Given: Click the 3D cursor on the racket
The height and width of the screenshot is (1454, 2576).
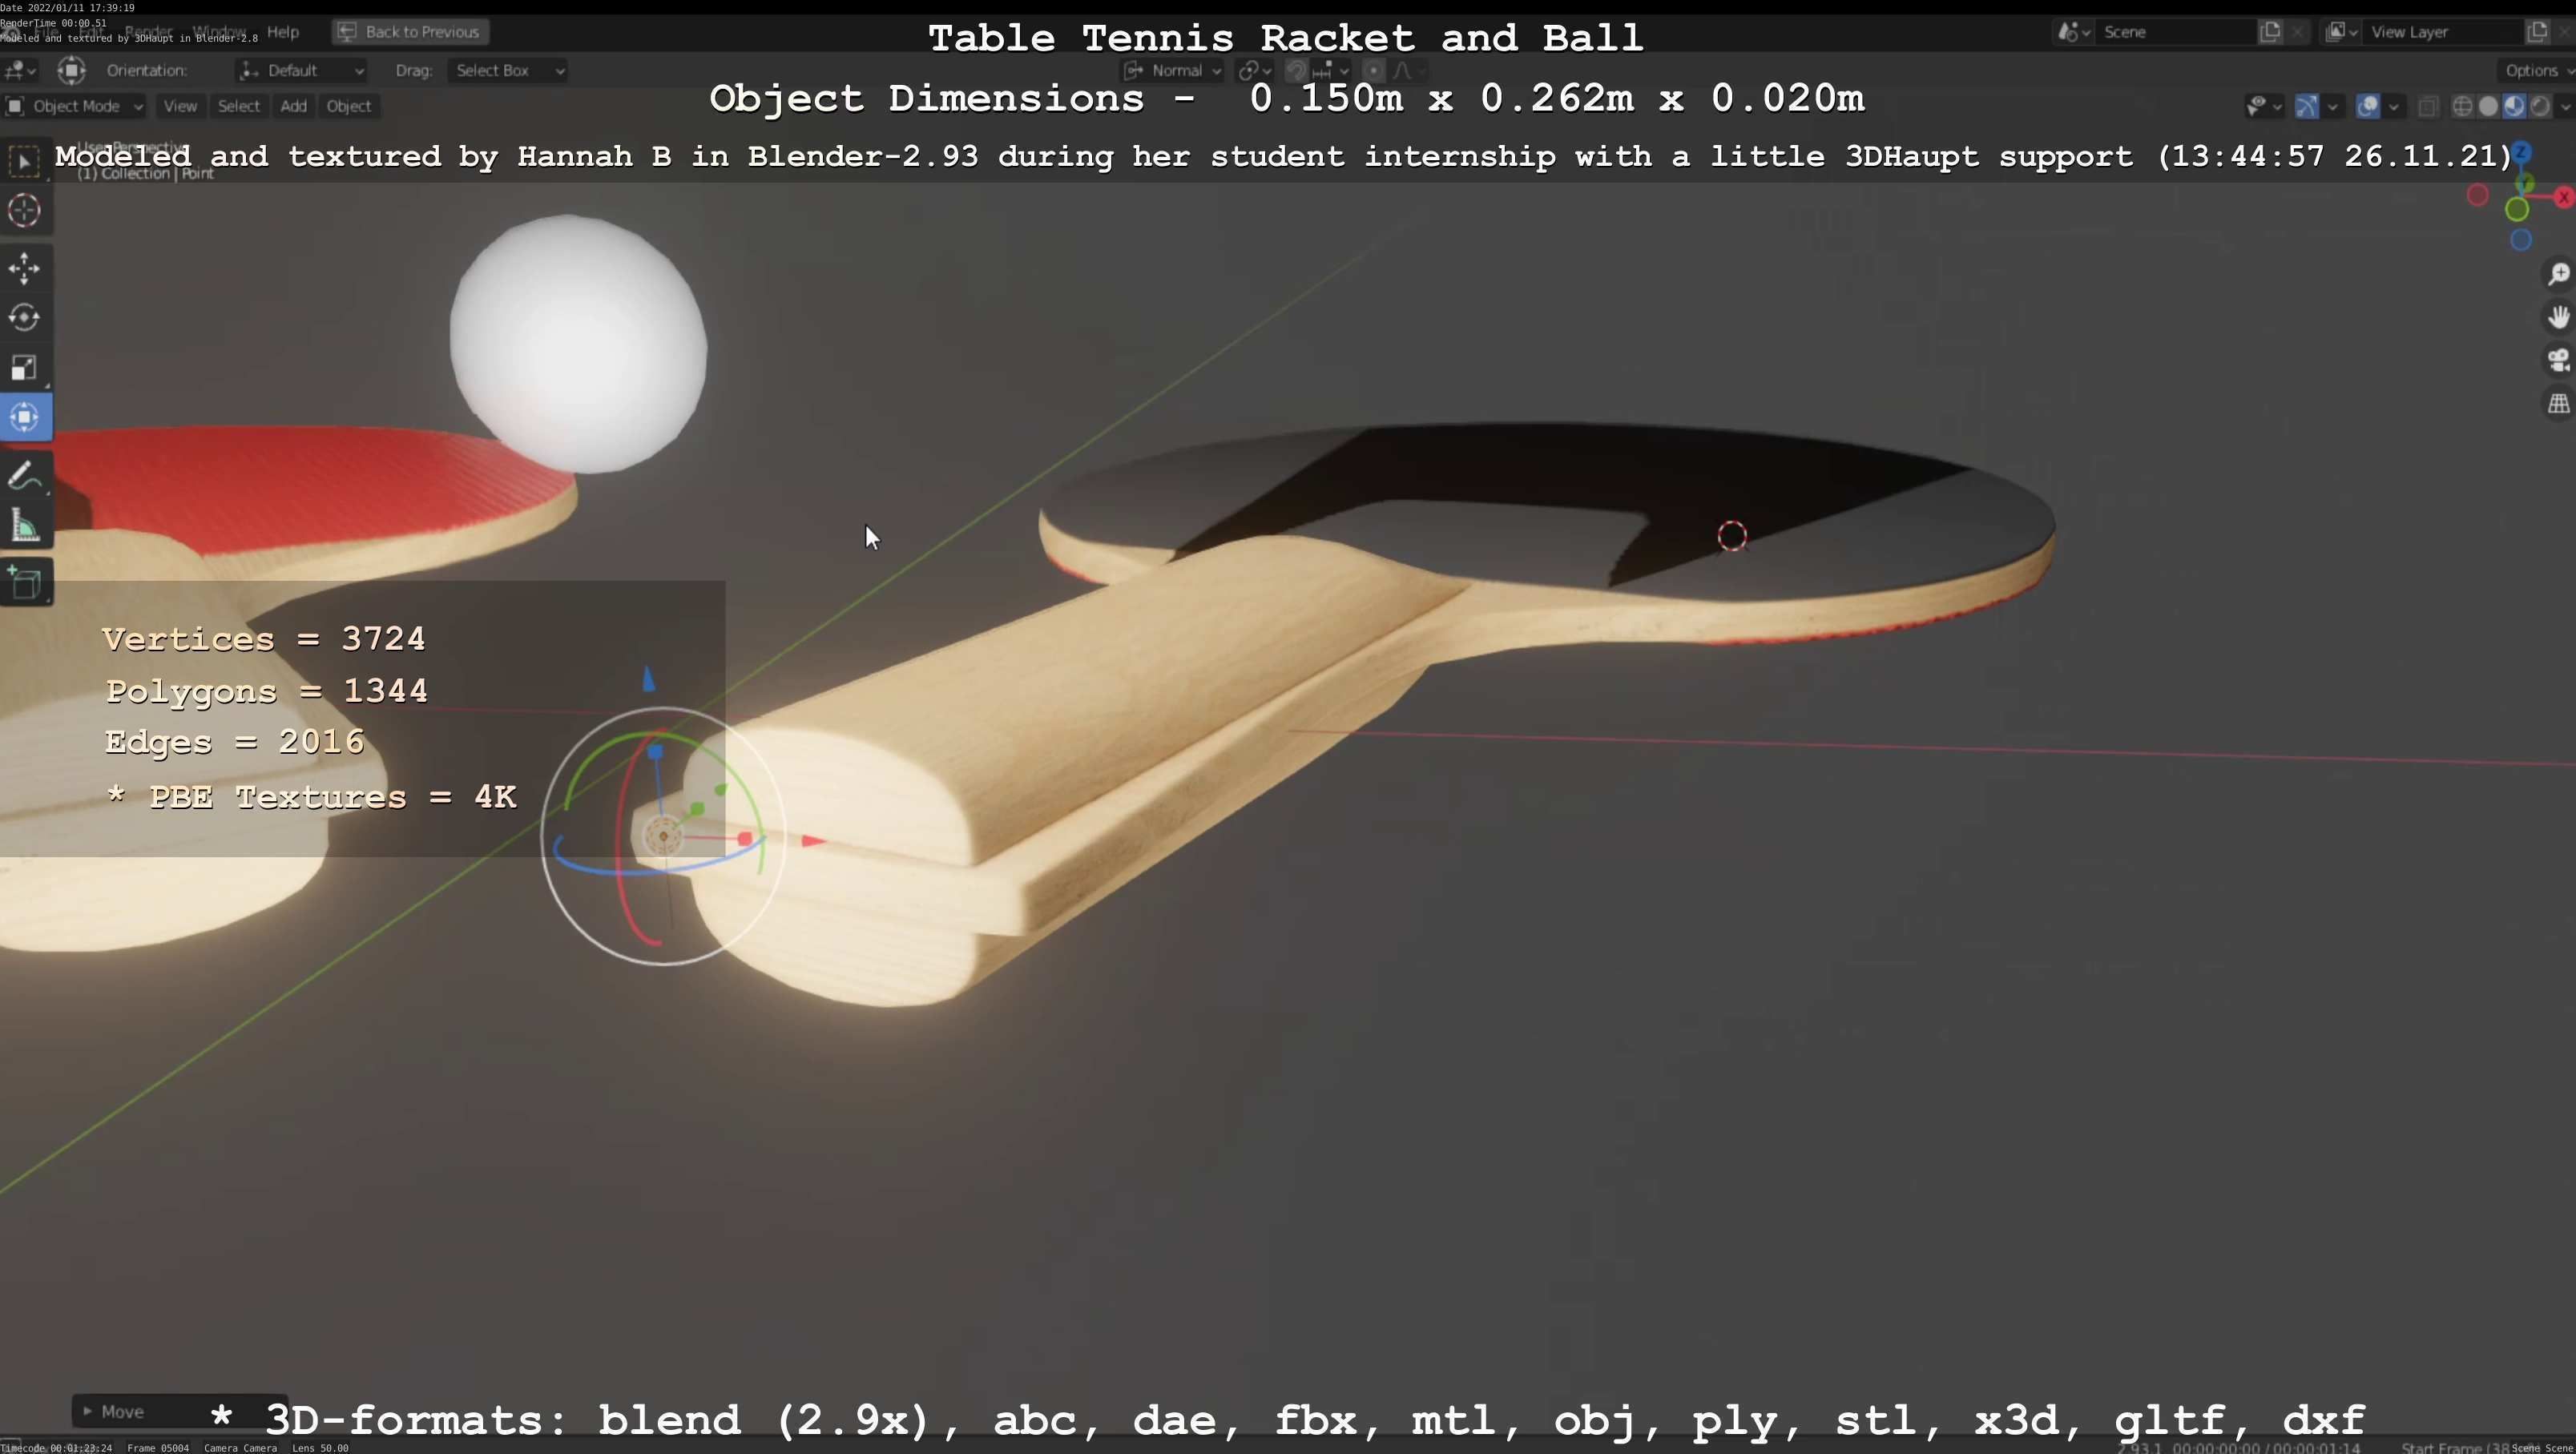Looking at the screenshot, I should (x=1732, y=536).
